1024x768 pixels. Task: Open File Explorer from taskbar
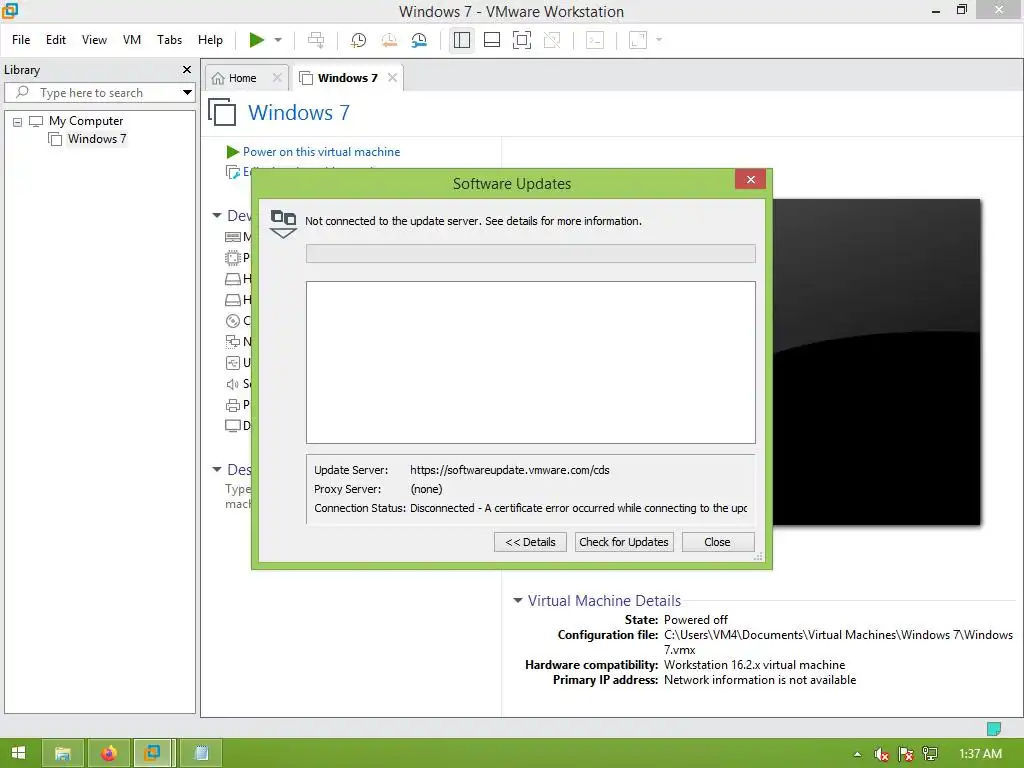63,753
